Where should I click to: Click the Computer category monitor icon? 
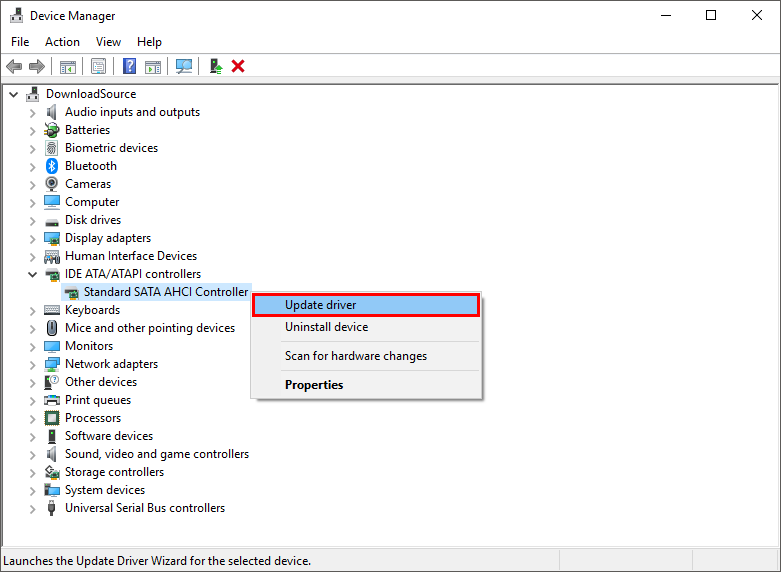[52, 202]
